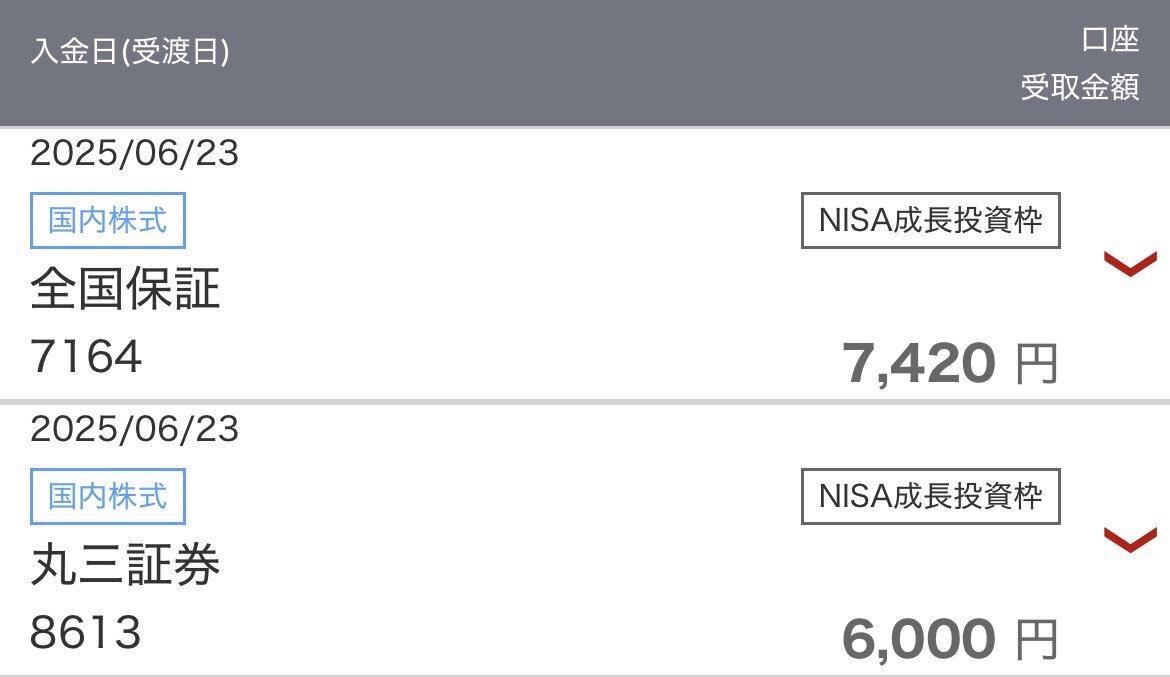
Task: Click the 受取金額 column header
Action: point(1080,87)
